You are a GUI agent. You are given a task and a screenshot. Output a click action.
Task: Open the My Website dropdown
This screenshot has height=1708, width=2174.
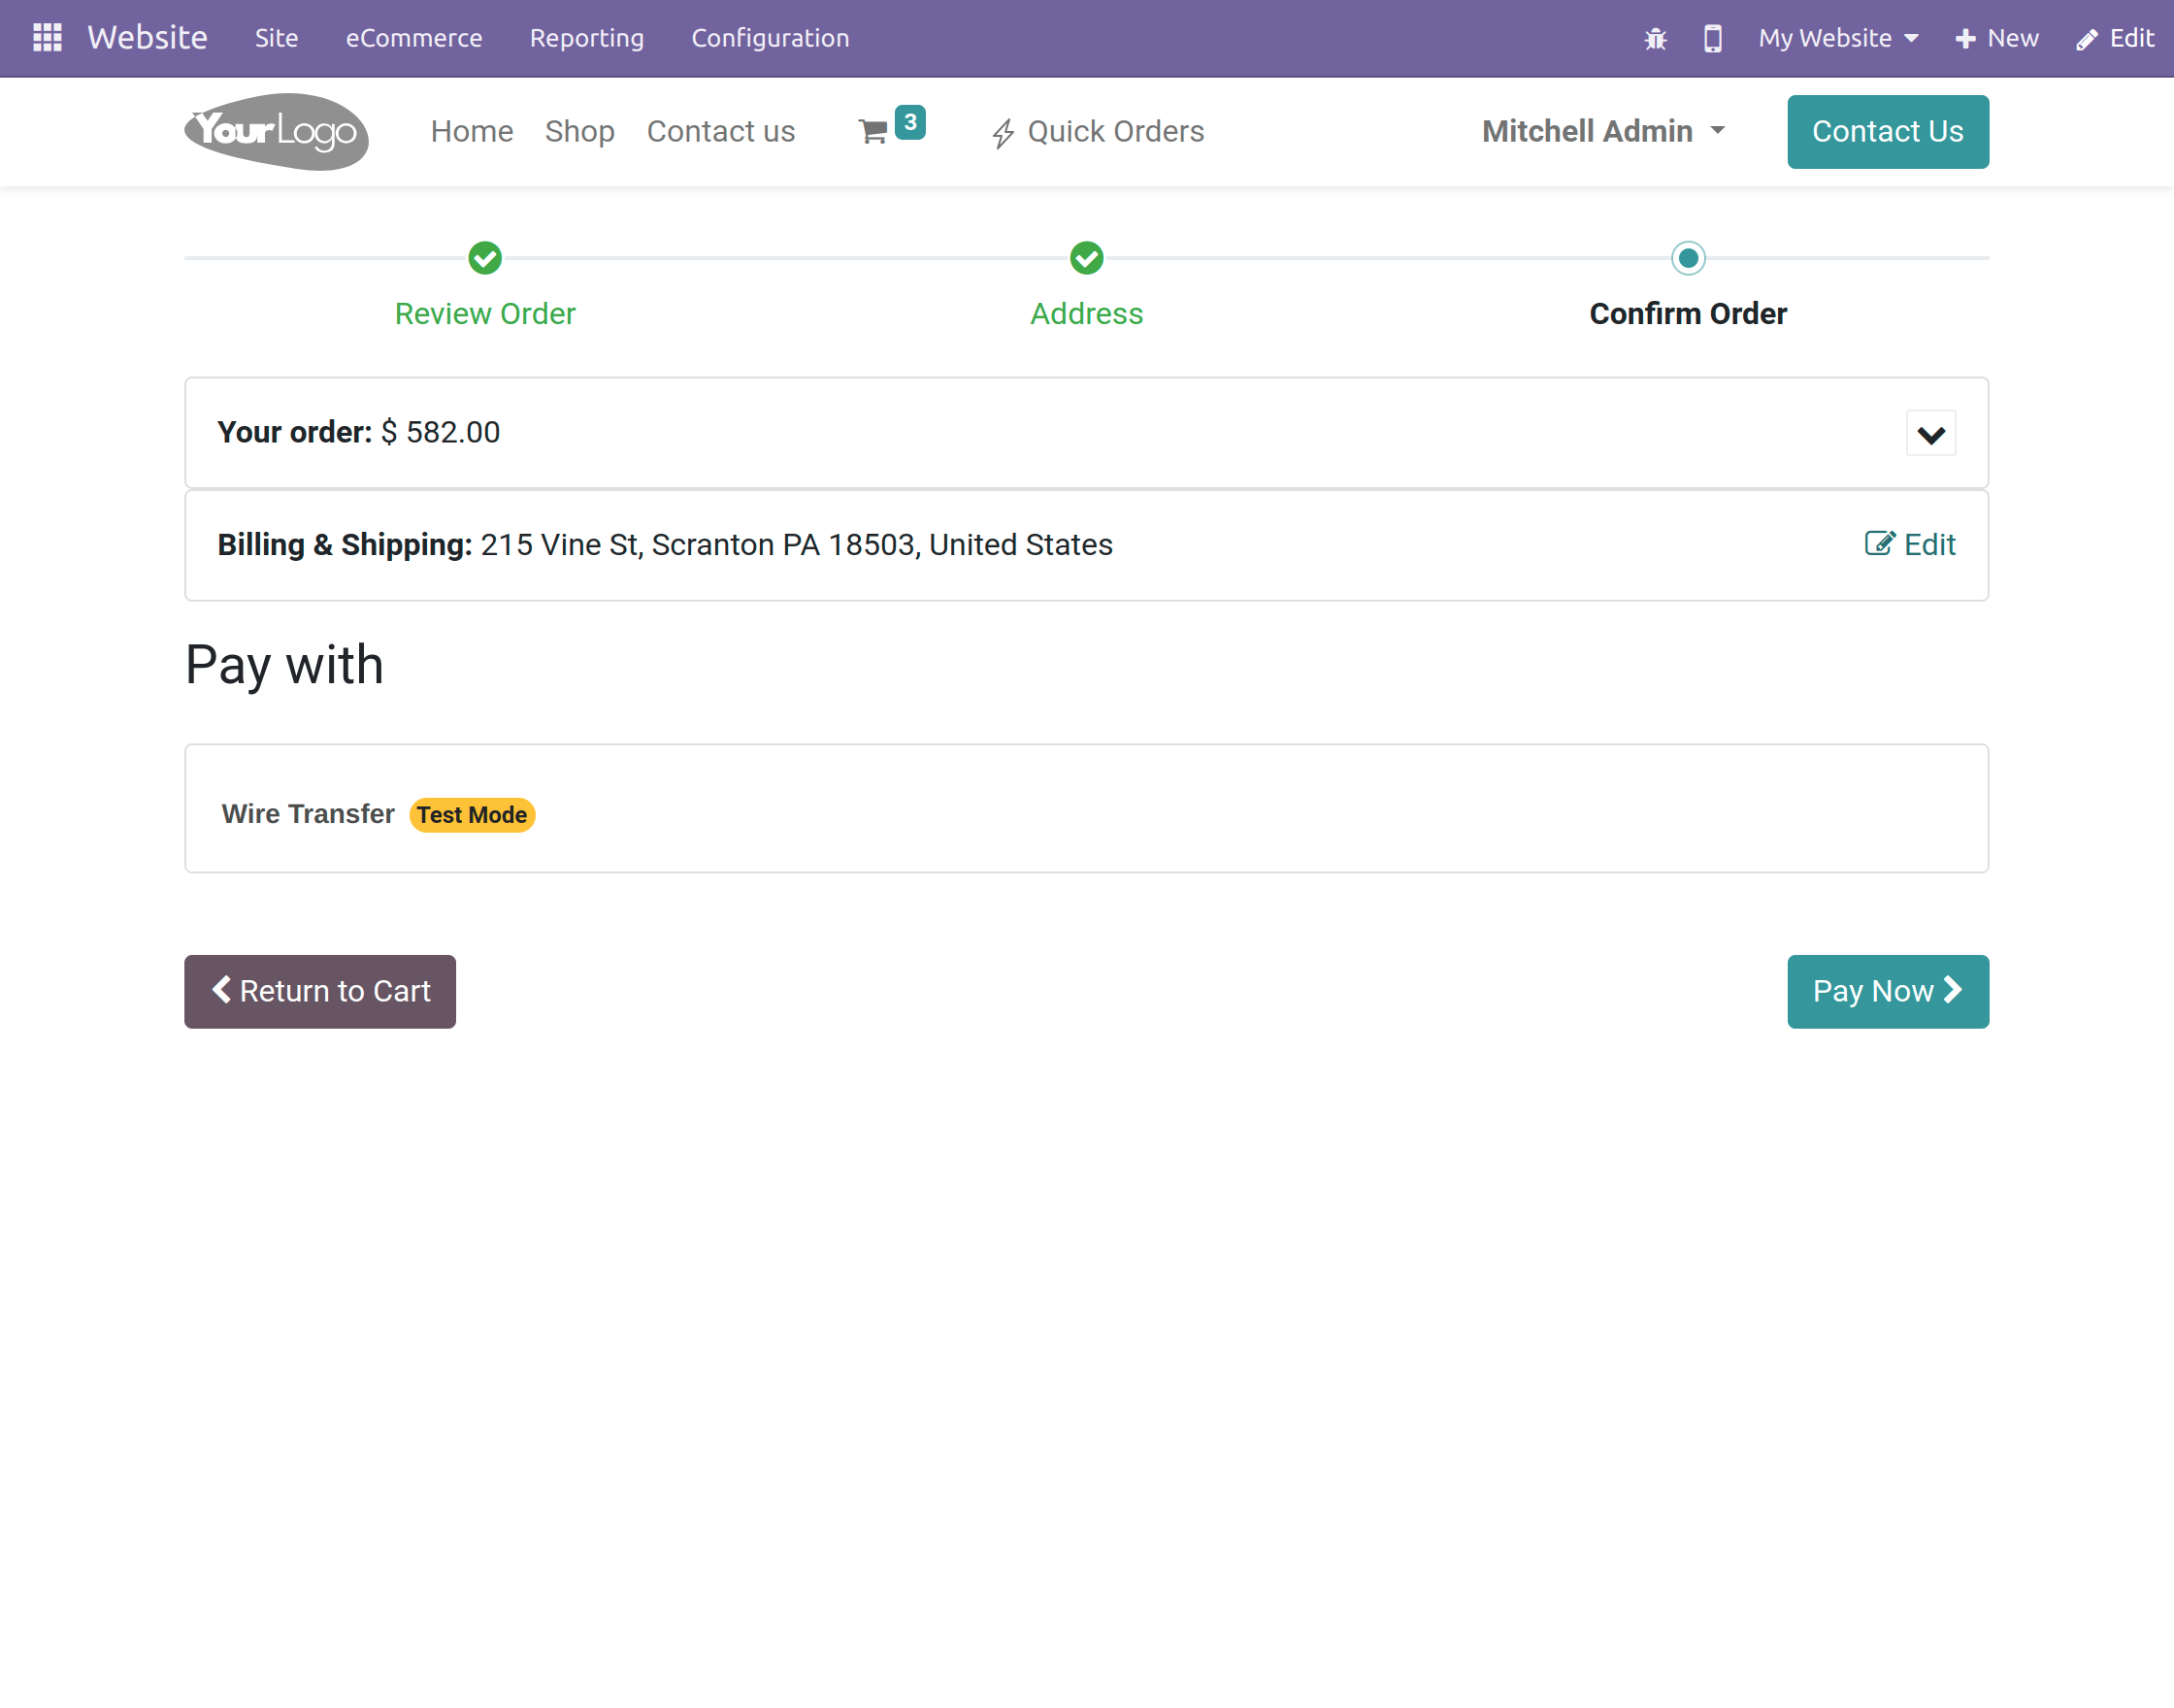click(x=1837, y=38)
